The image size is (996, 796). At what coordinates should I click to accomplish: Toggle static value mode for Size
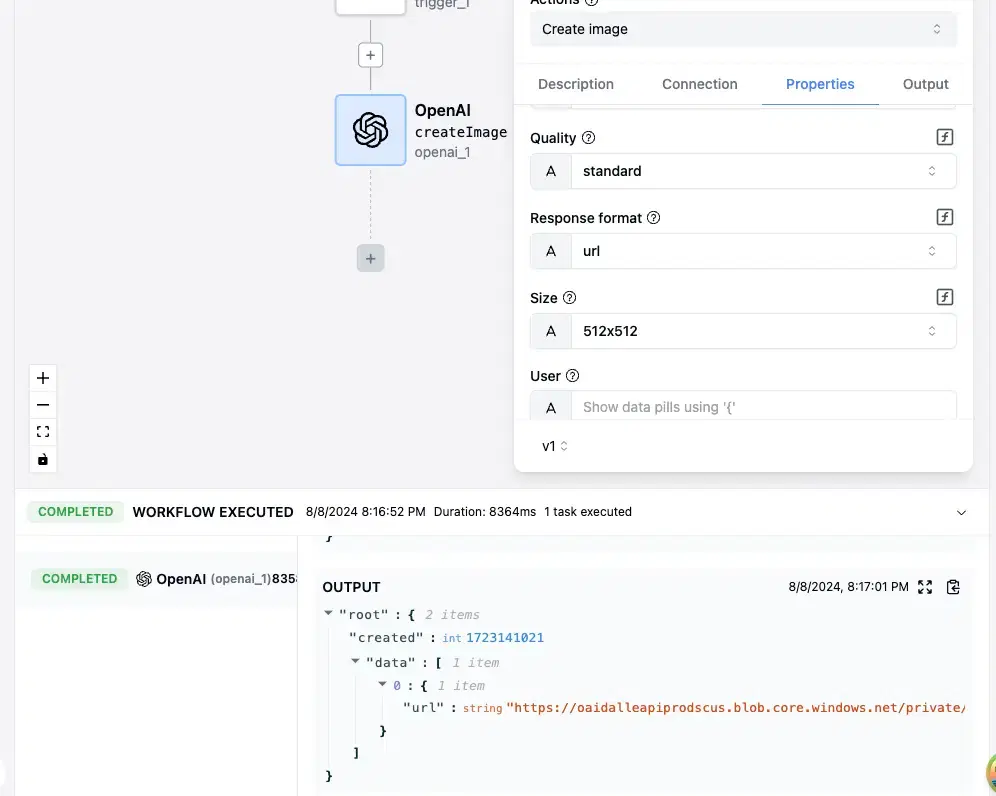550,331
